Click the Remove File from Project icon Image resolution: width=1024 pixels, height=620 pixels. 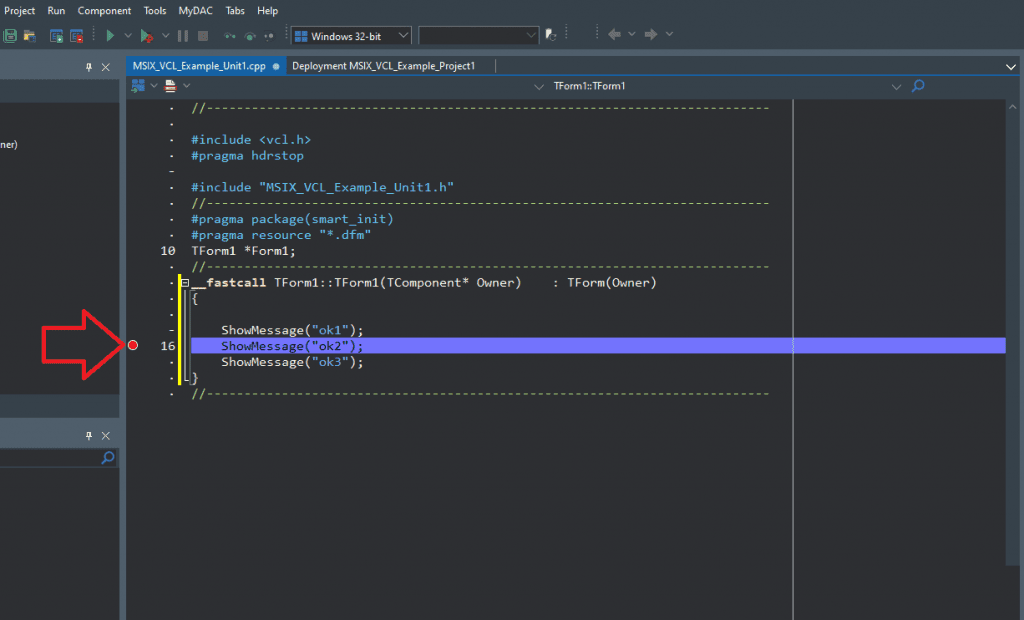pyautogui.click(x=76, y=36)
